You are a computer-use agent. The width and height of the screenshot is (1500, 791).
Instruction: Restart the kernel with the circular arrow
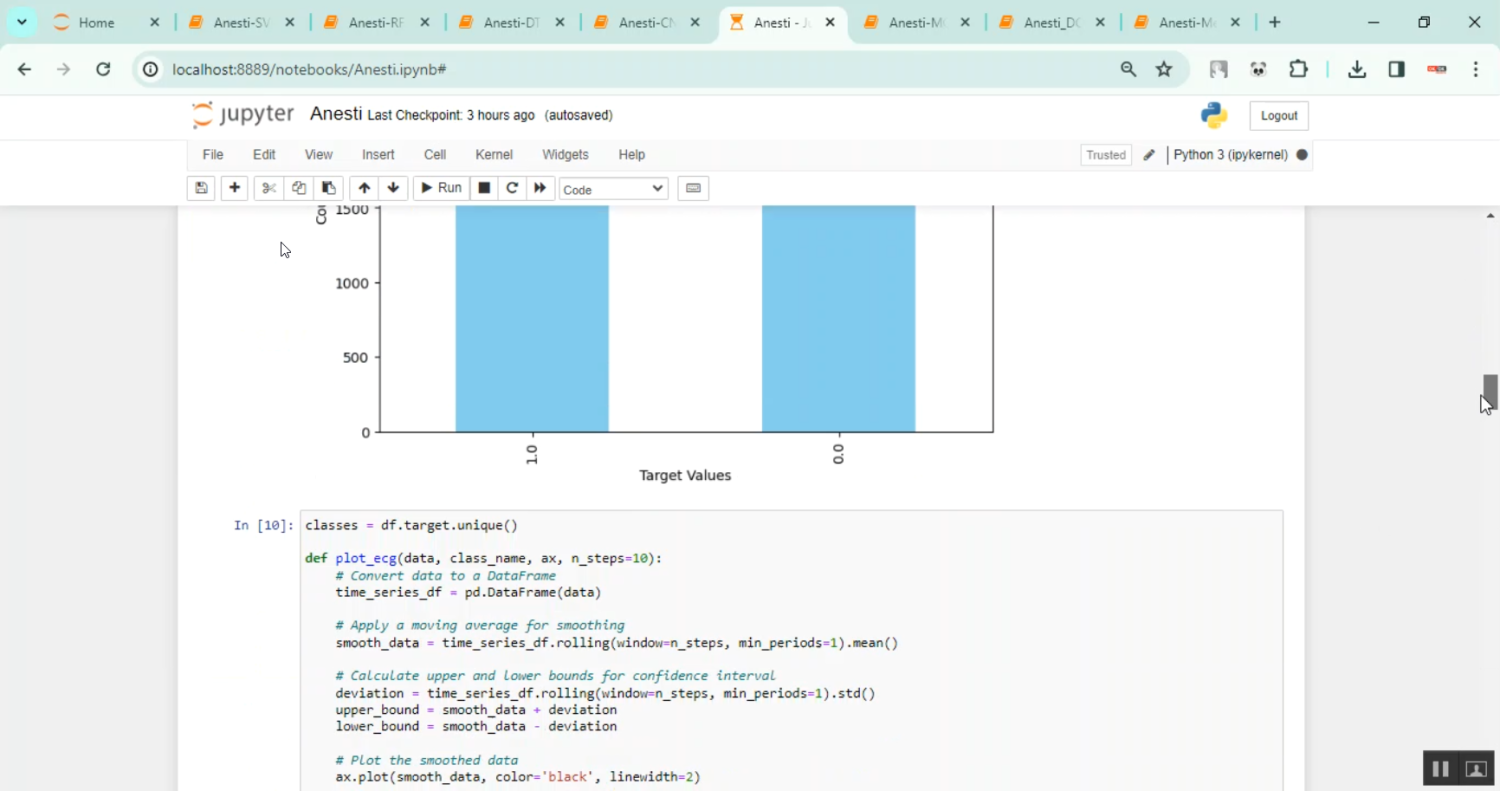pos(512,188)
